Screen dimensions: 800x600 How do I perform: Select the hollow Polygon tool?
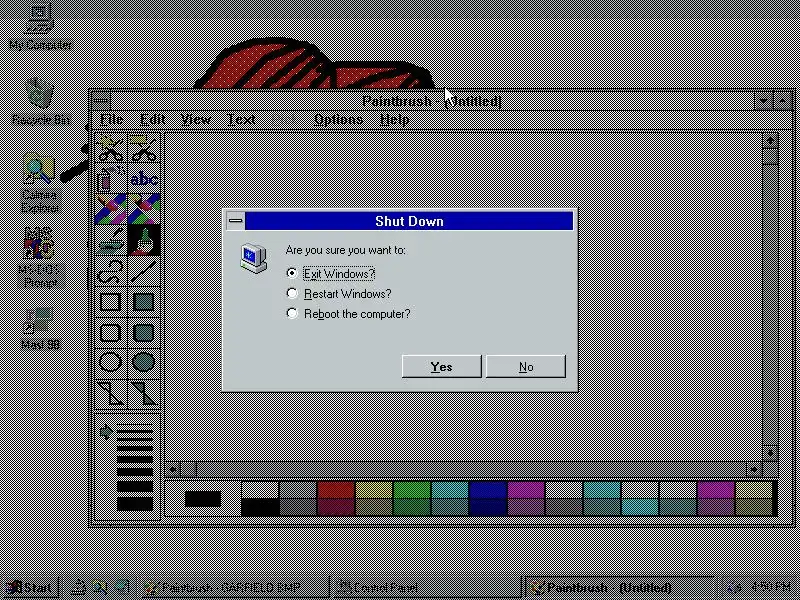[x=111, y=393]
